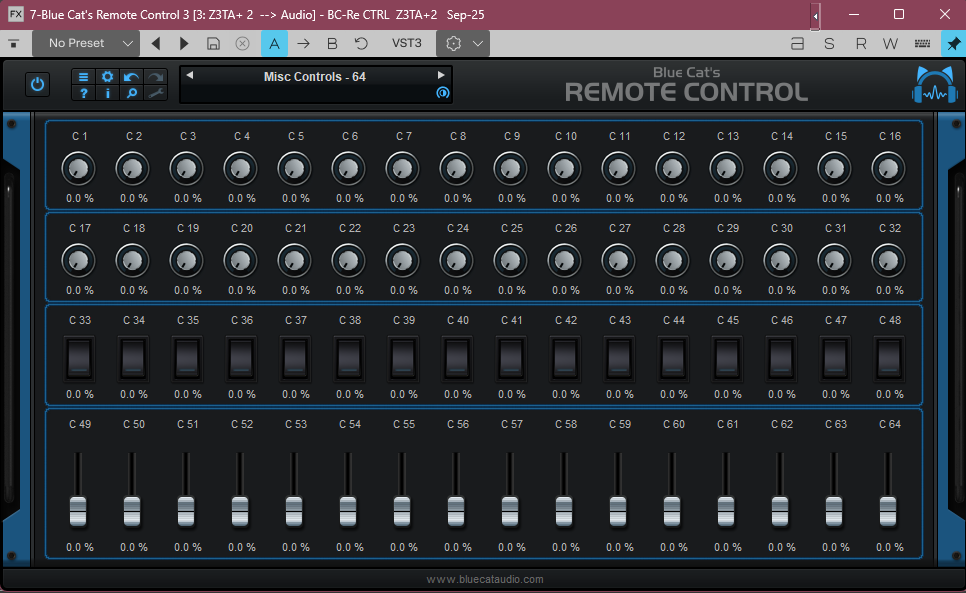The image size is (966, 593).
Task: Open the Misc Controls - 64 skin selector
Action: tap(315, 77)
